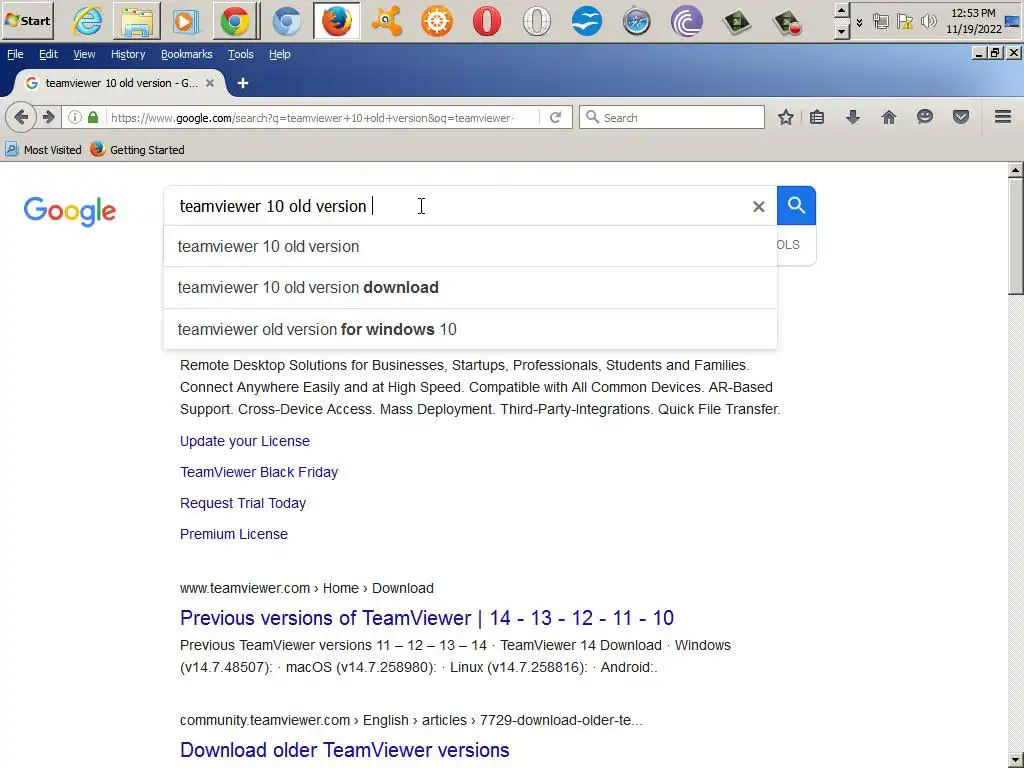The image size is (1024, 768).
Task: Select the Firefox taskbar button
Action: pos(336,21)
